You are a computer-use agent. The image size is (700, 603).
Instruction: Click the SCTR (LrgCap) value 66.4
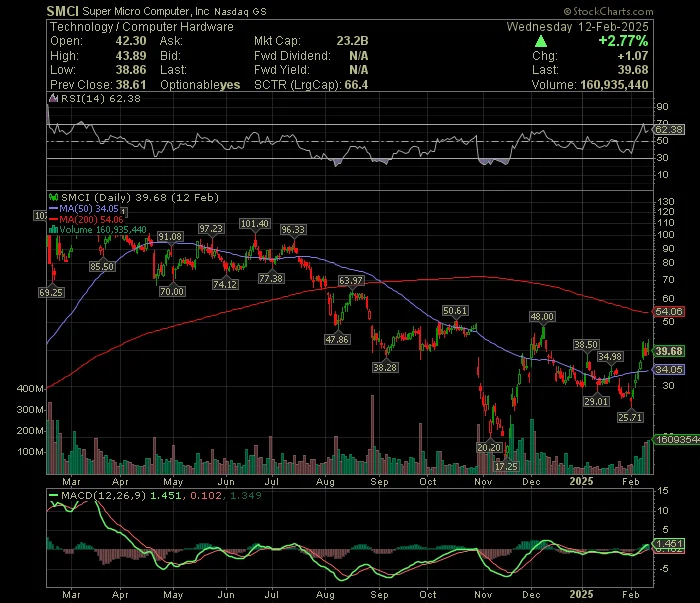356,85
